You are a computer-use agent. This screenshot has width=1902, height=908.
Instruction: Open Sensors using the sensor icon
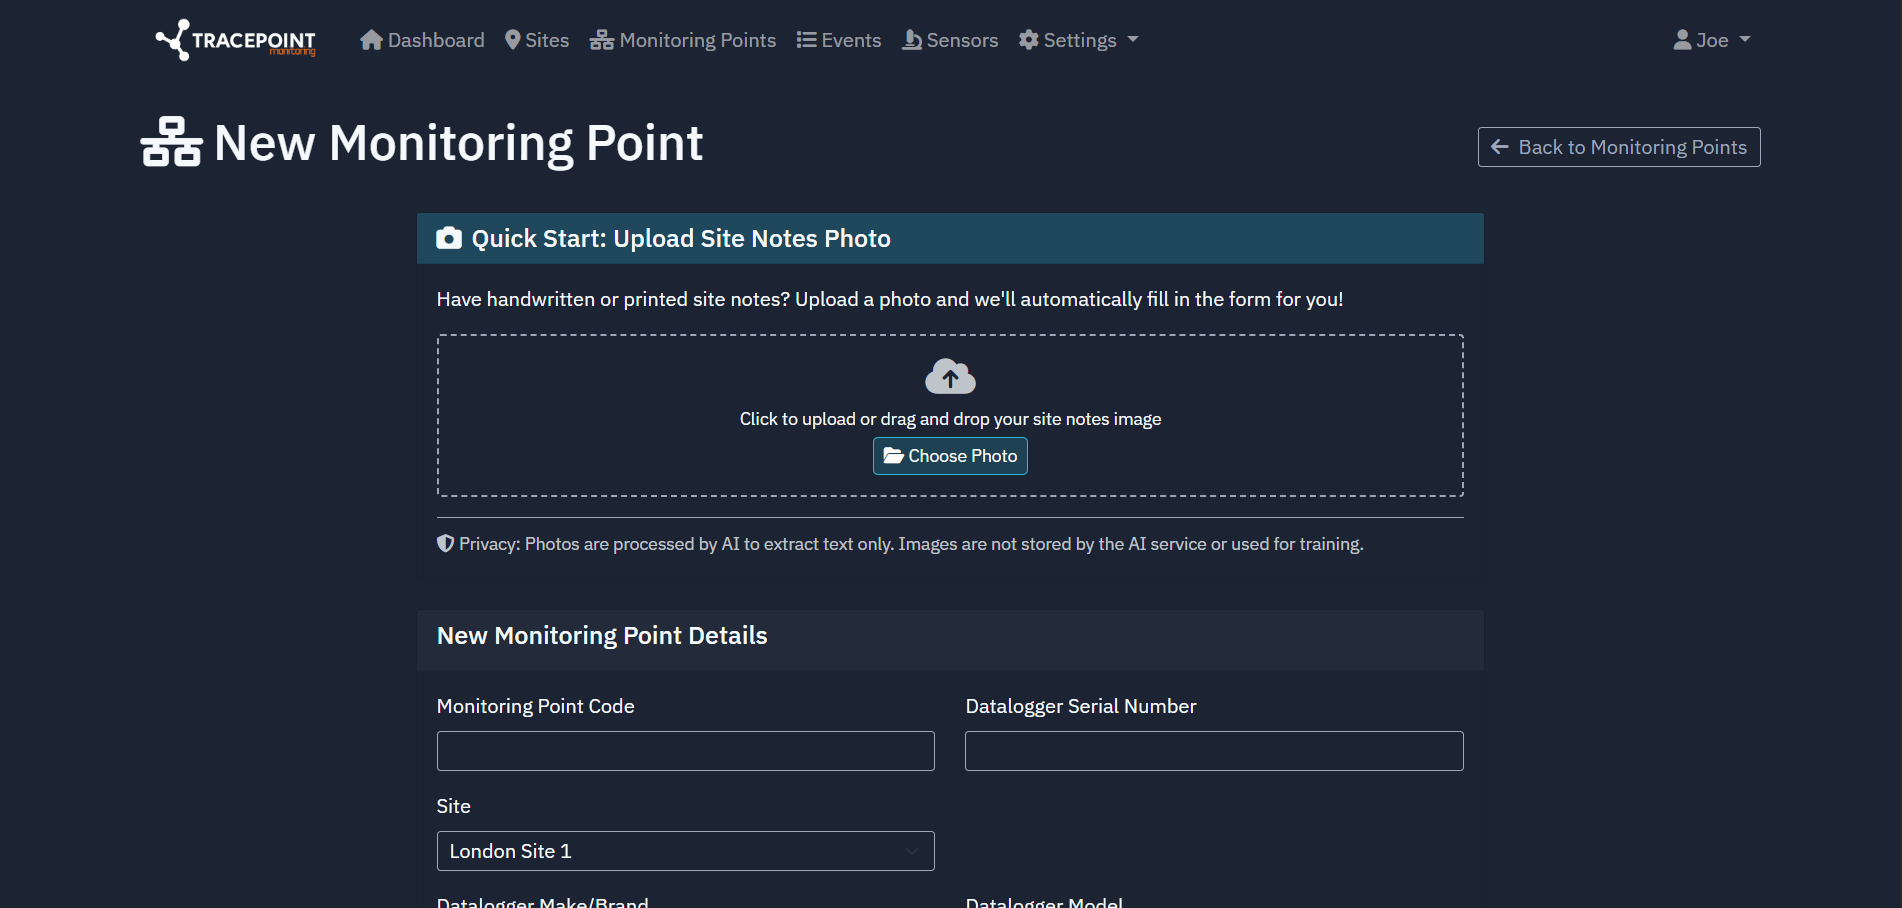(911, 39)
